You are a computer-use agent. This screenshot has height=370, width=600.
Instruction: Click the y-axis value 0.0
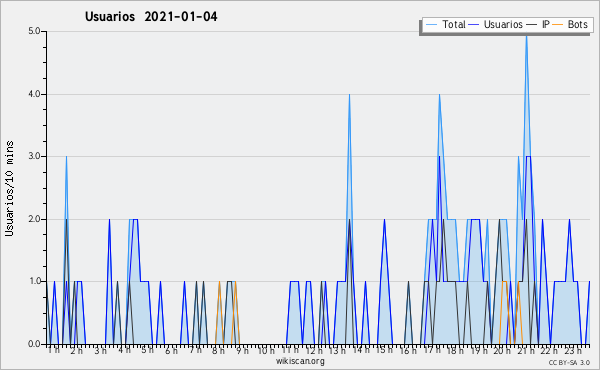34,344
